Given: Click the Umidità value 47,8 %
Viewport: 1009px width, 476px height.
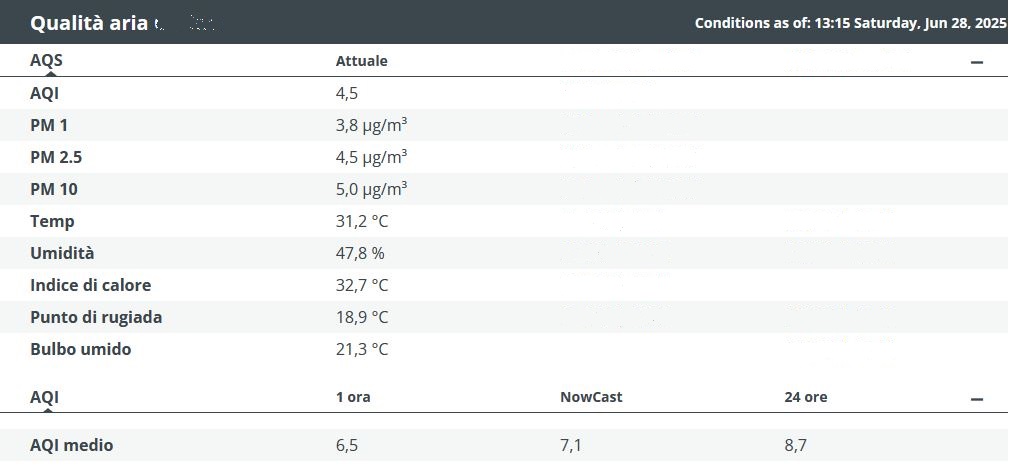Looking at the screenshot, I should click(x=360, y=253).
